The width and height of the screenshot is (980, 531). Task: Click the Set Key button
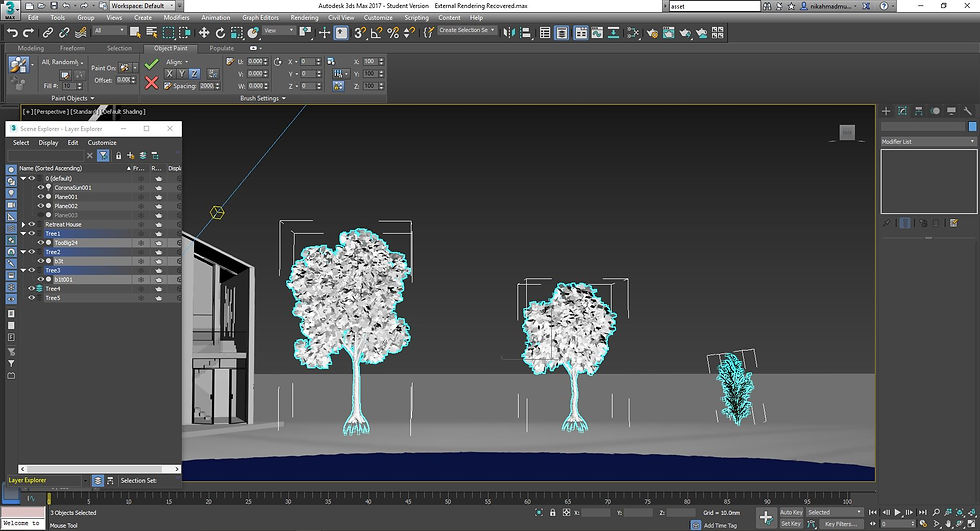click(x=791, y=524)
